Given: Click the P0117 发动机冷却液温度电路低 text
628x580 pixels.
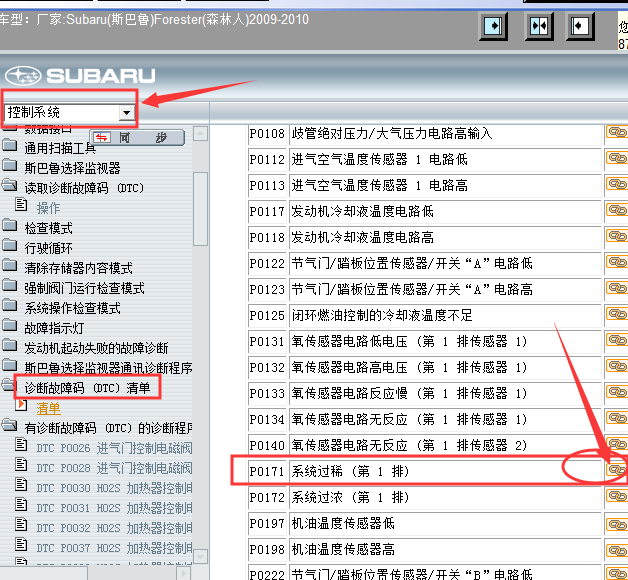Looking at the screenshot, I should pyautogui.click(x=362, y=211).
